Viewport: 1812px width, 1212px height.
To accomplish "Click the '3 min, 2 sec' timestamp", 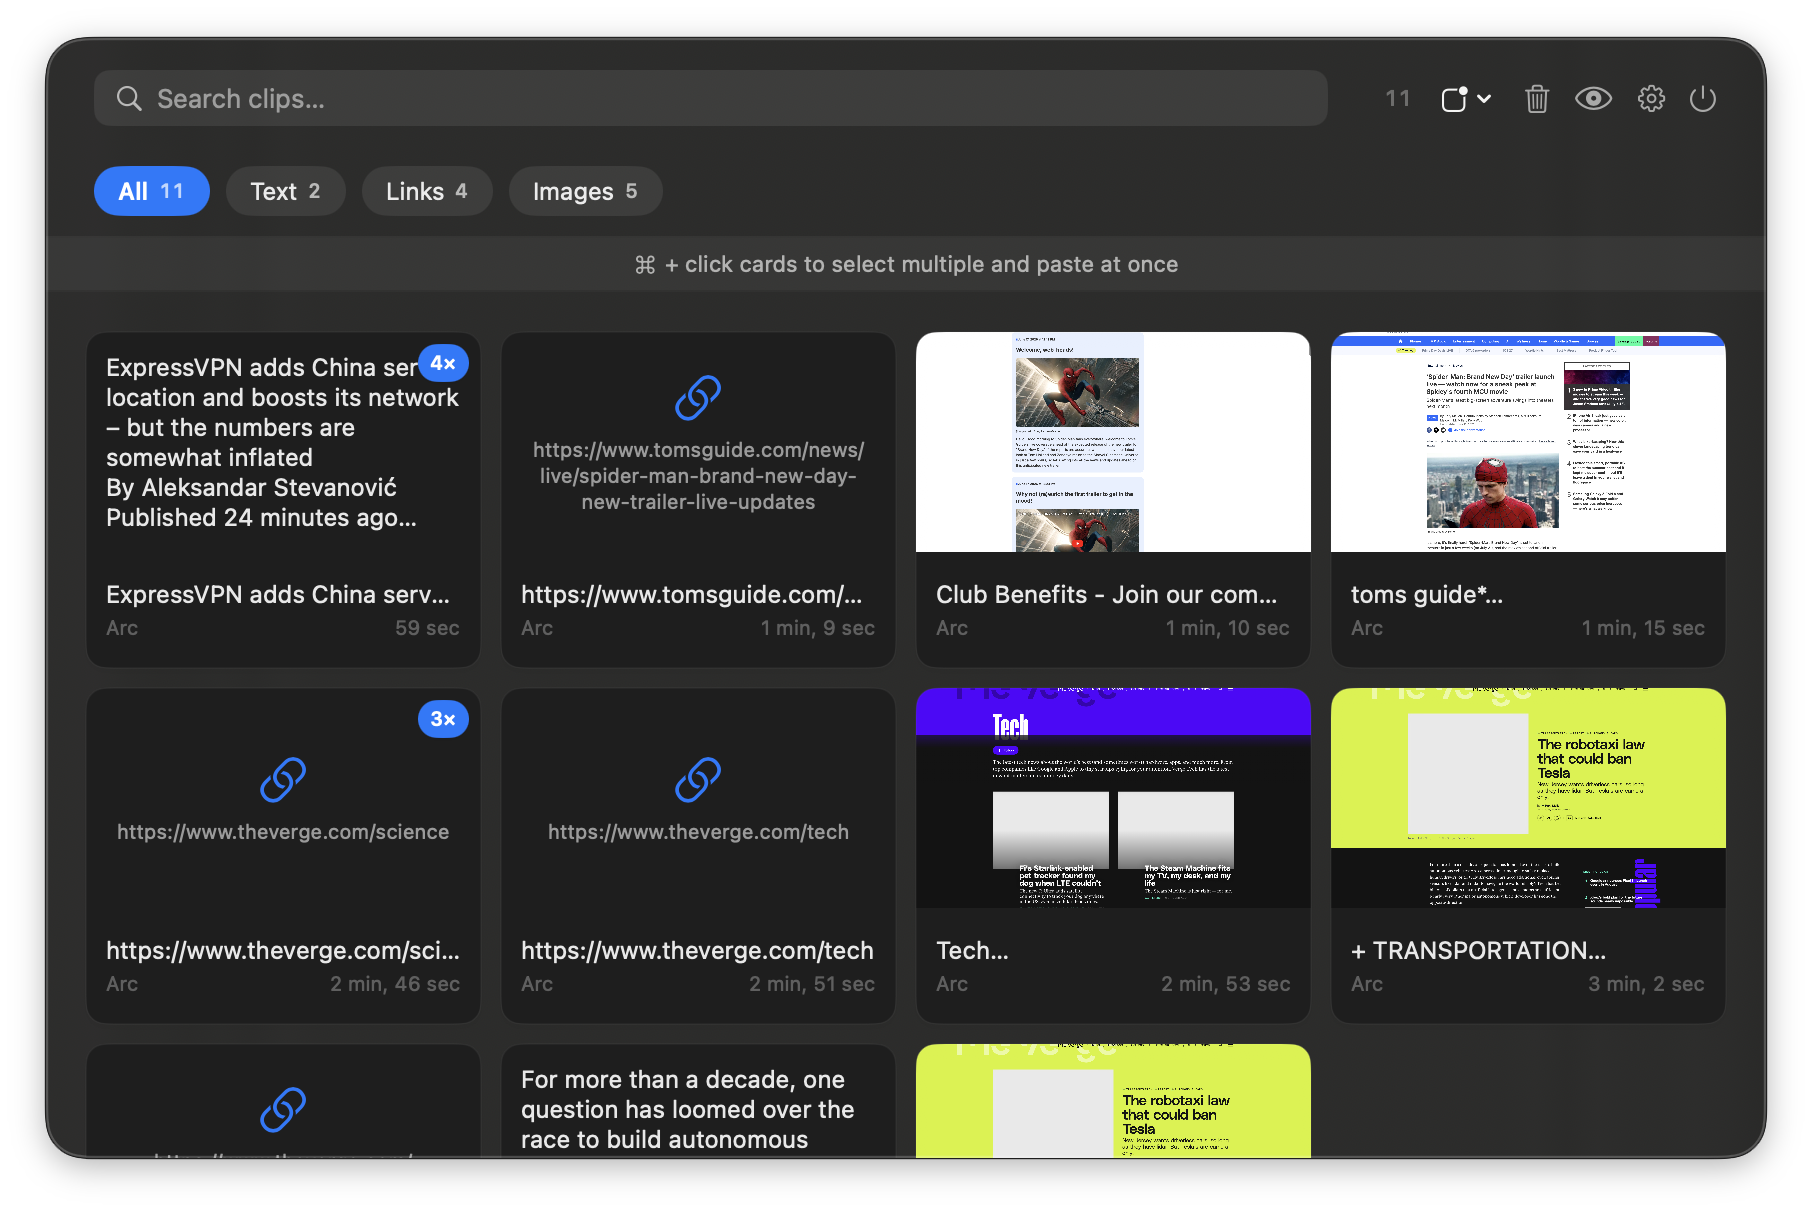I will click(1646, 984).
